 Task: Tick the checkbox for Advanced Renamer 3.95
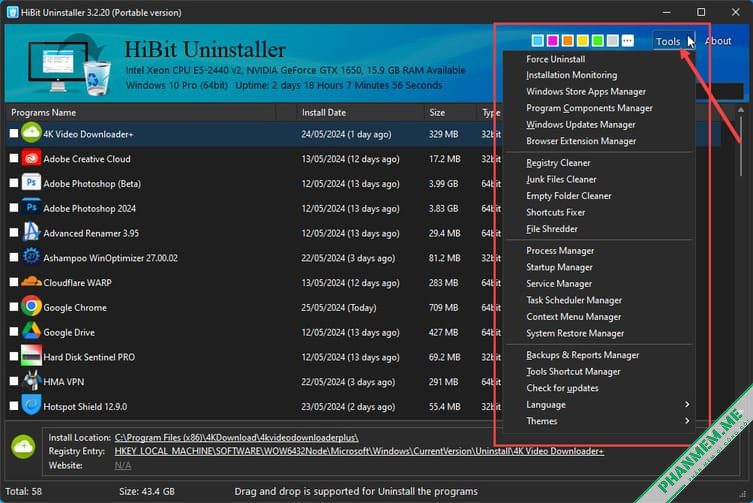click(x=14, y=233)
